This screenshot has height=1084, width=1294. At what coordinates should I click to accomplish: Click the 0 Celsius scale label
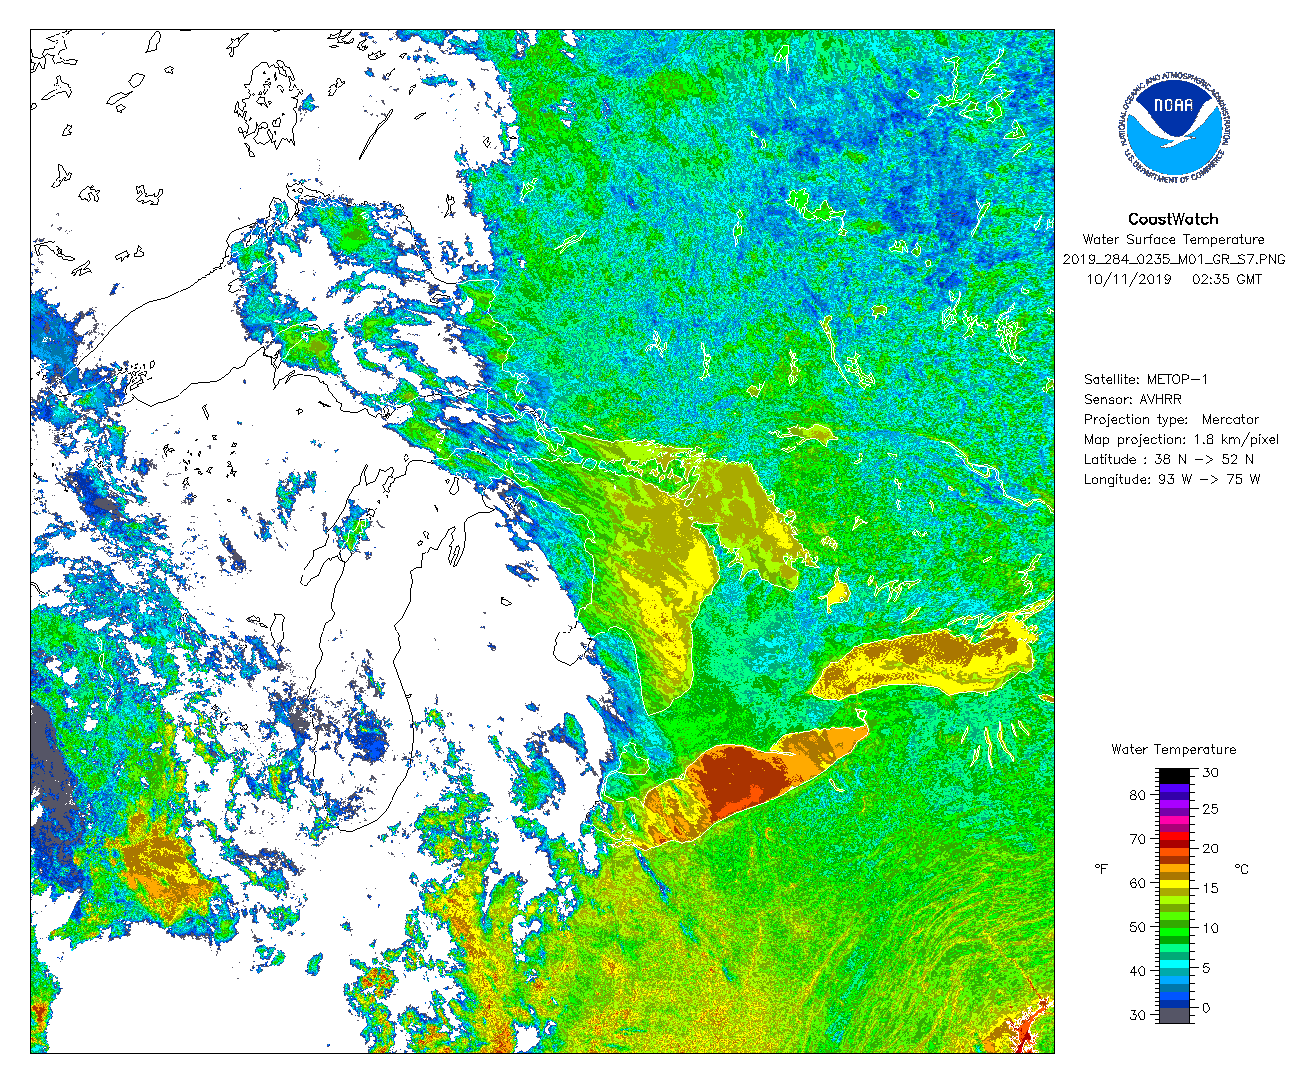click(x=1207, y=1008)
